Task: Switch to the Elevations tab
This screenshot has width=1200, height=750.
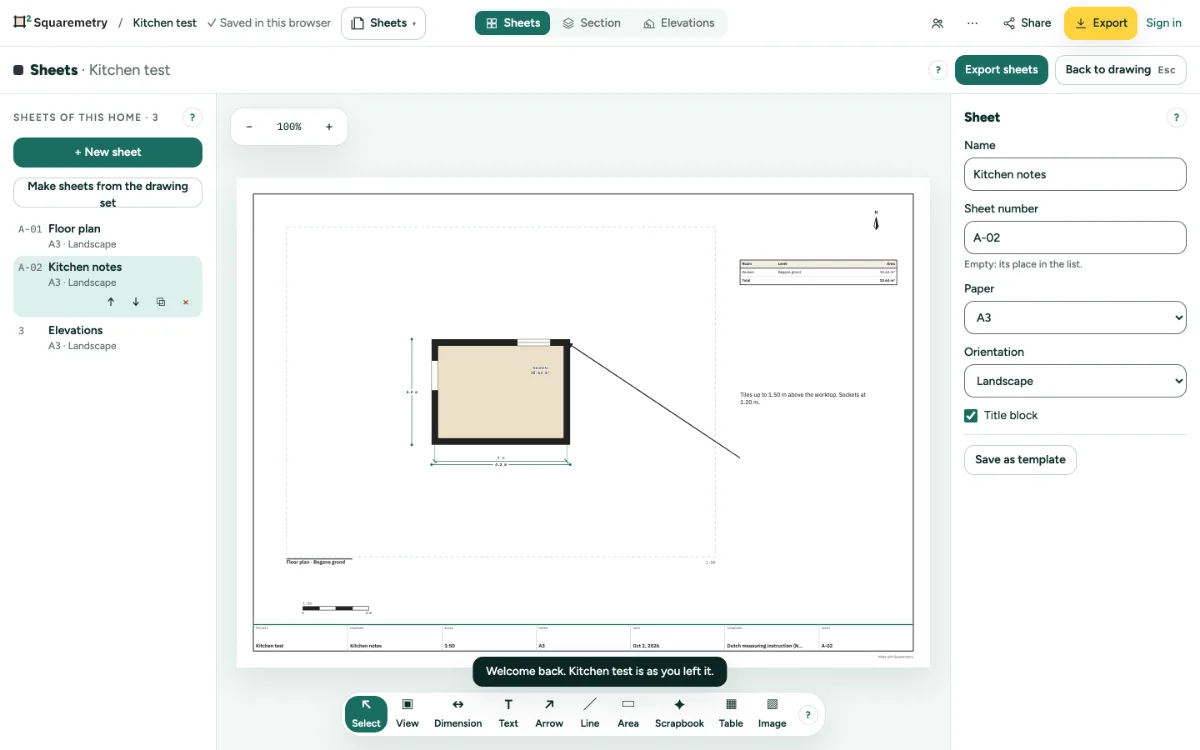Action: point(679,23)
